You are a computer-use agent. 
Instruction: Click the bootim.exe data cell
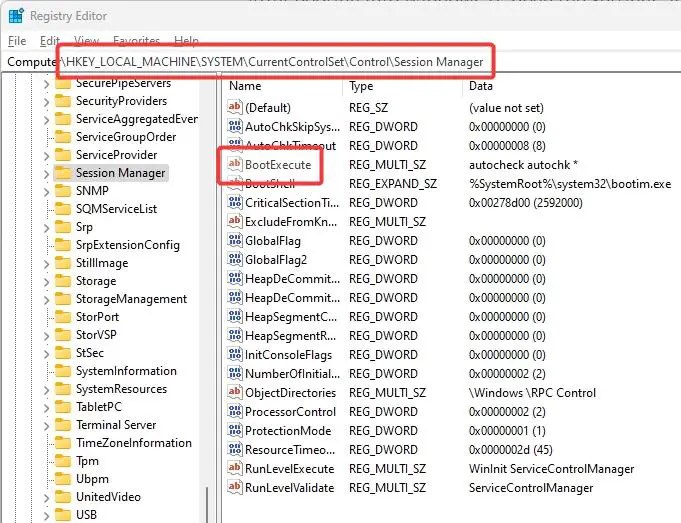pos(570,184)
